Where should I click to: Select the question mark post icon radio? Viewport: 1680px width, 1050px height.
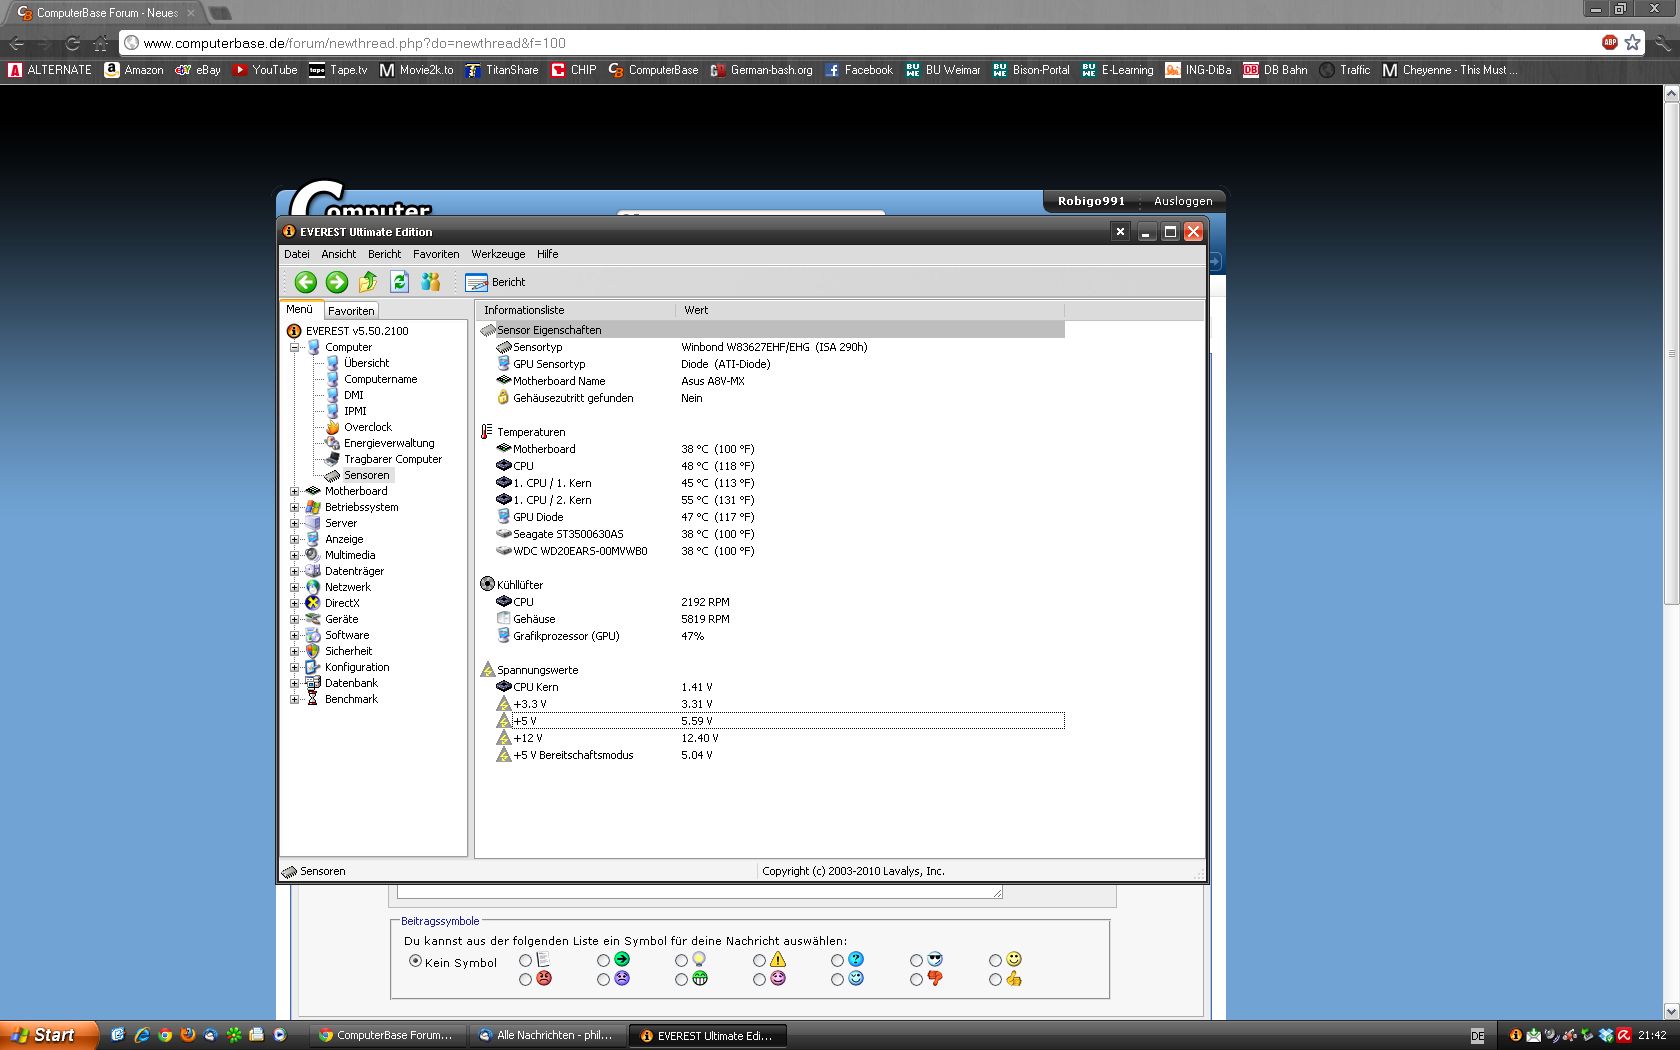pos(837,960)
